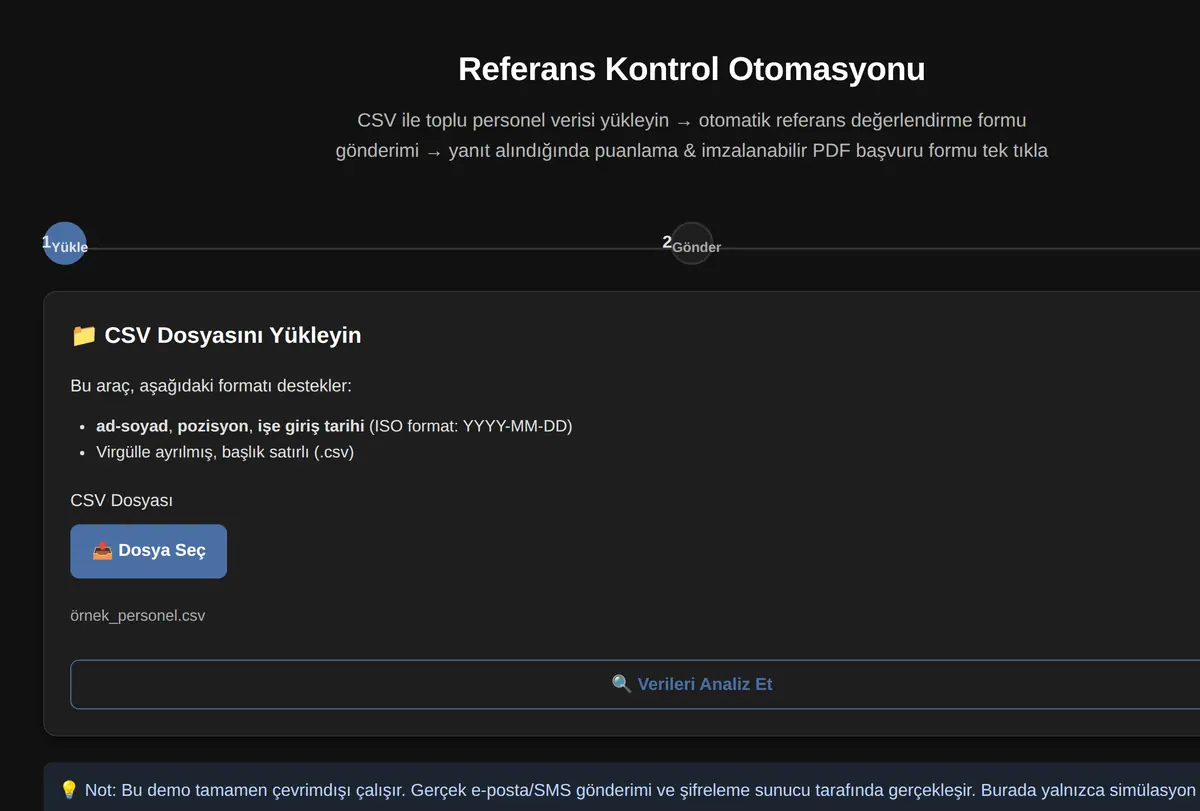Click the Verileri Analiz Et button

click(691, 684)
